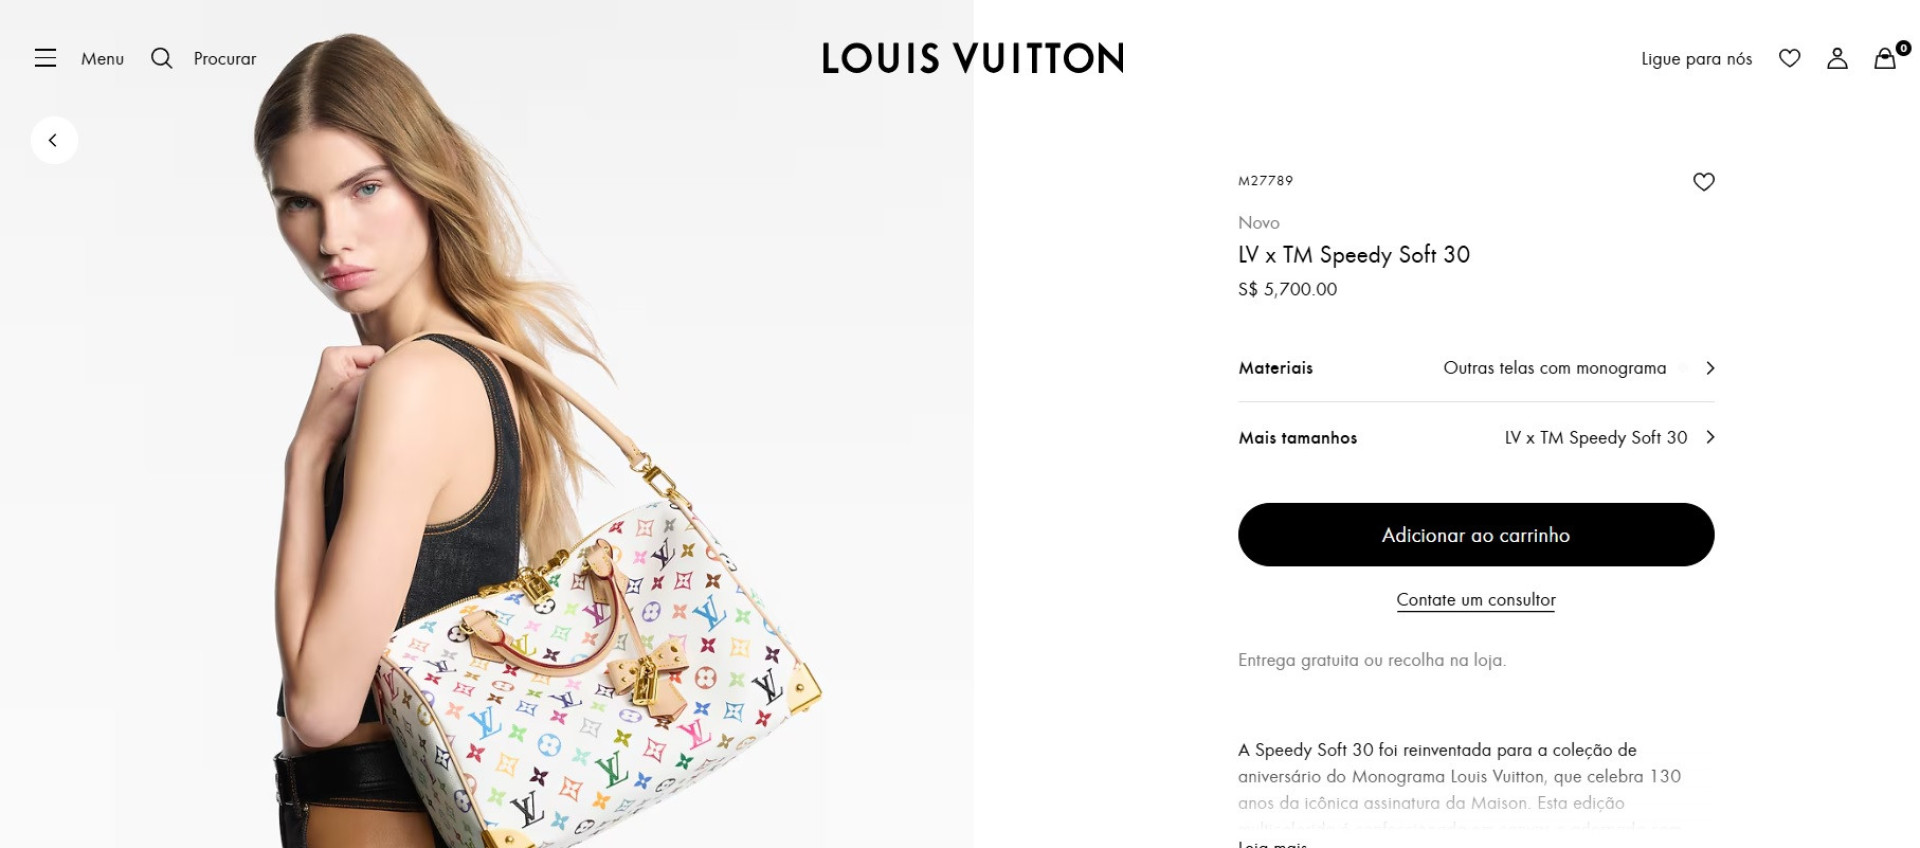Toggle wishlist heart next to product code M27789
Screen dimensions: 1920x848
(x=1703, y=181)
